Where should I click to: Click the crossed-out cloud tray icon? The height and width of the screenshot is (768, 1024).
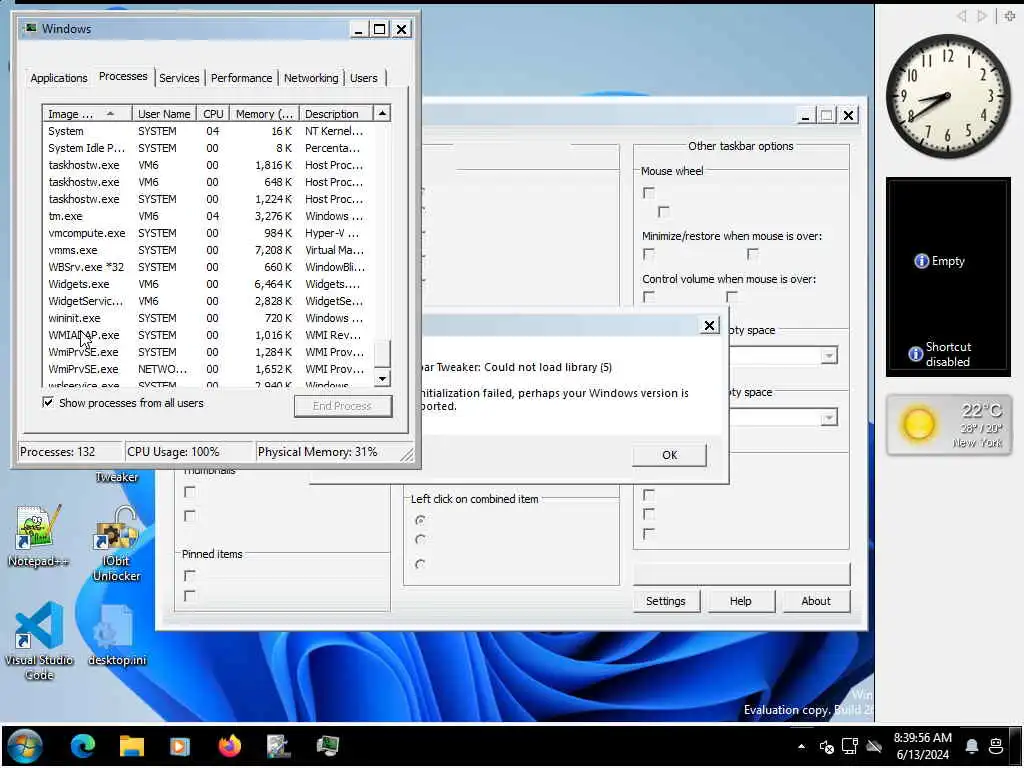(874, 746)
